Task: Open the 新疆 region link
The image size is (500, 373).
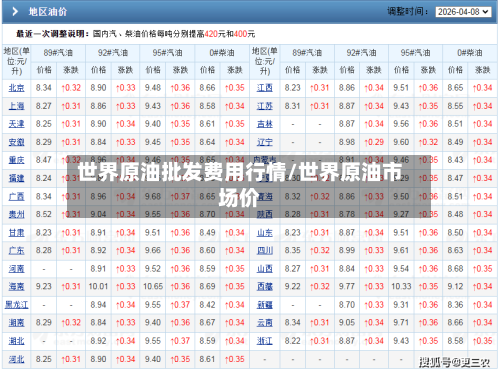Action: 265,305
